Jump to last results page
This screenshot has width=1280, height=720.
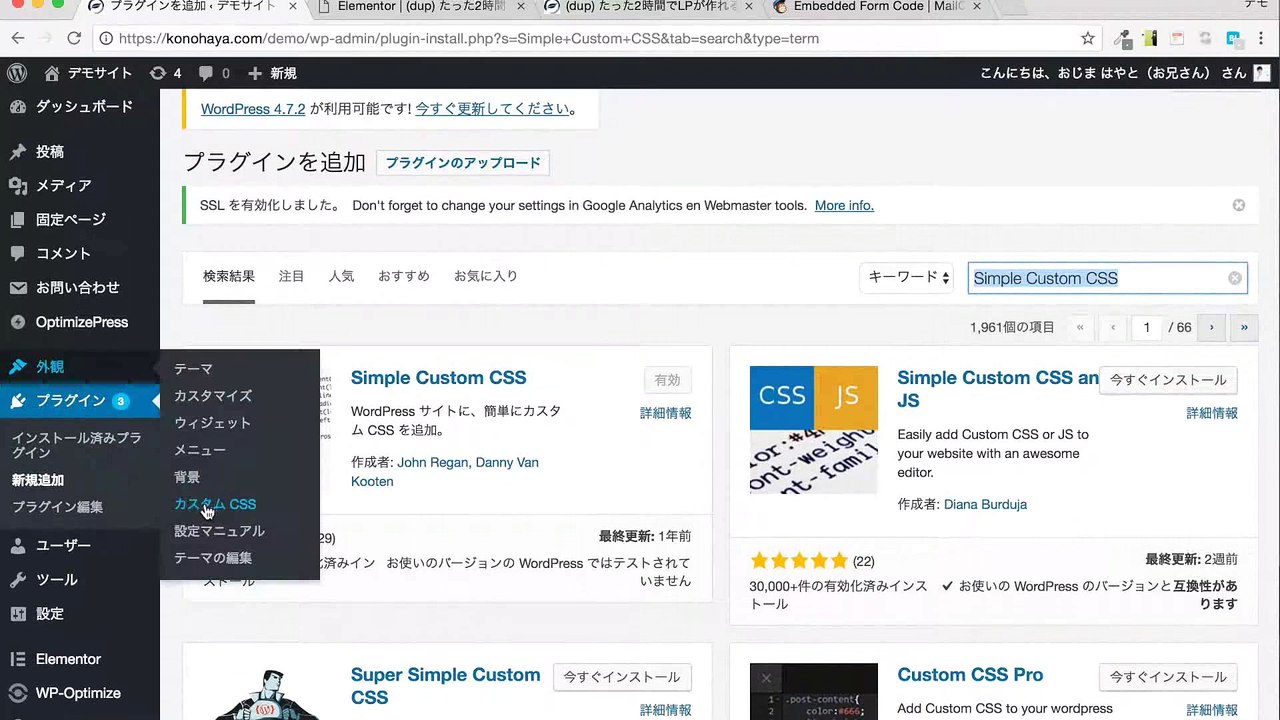click(1244, 327)
